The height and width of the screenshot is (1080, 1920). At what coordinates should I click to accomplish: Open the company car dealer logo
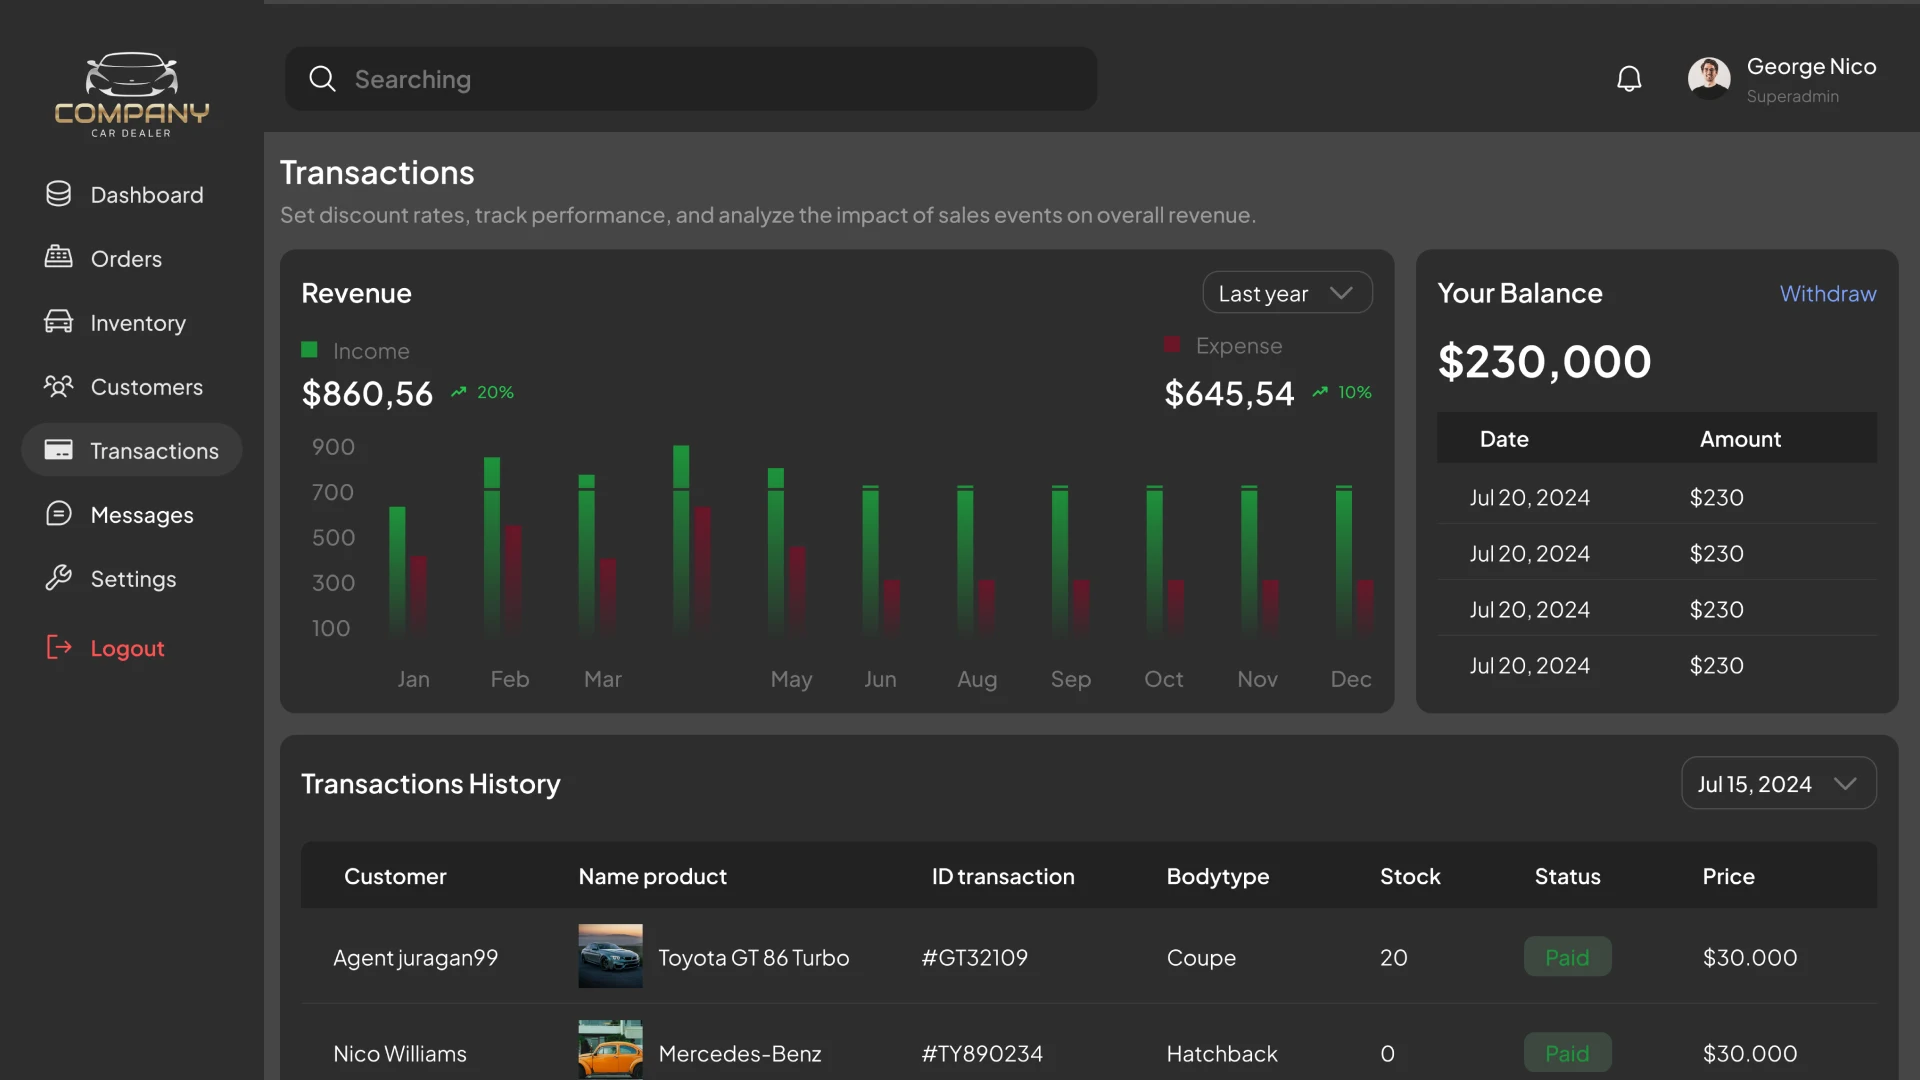(131, 94)
